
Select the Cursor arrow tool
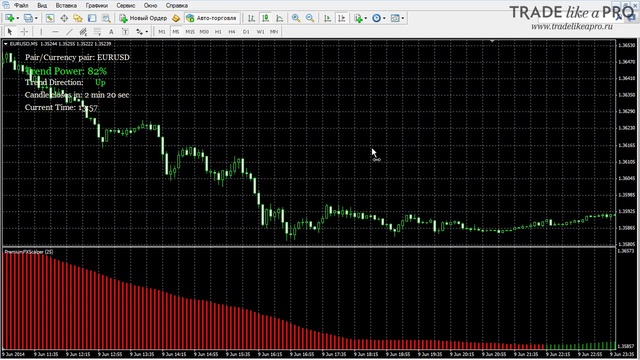coord(10,31)
